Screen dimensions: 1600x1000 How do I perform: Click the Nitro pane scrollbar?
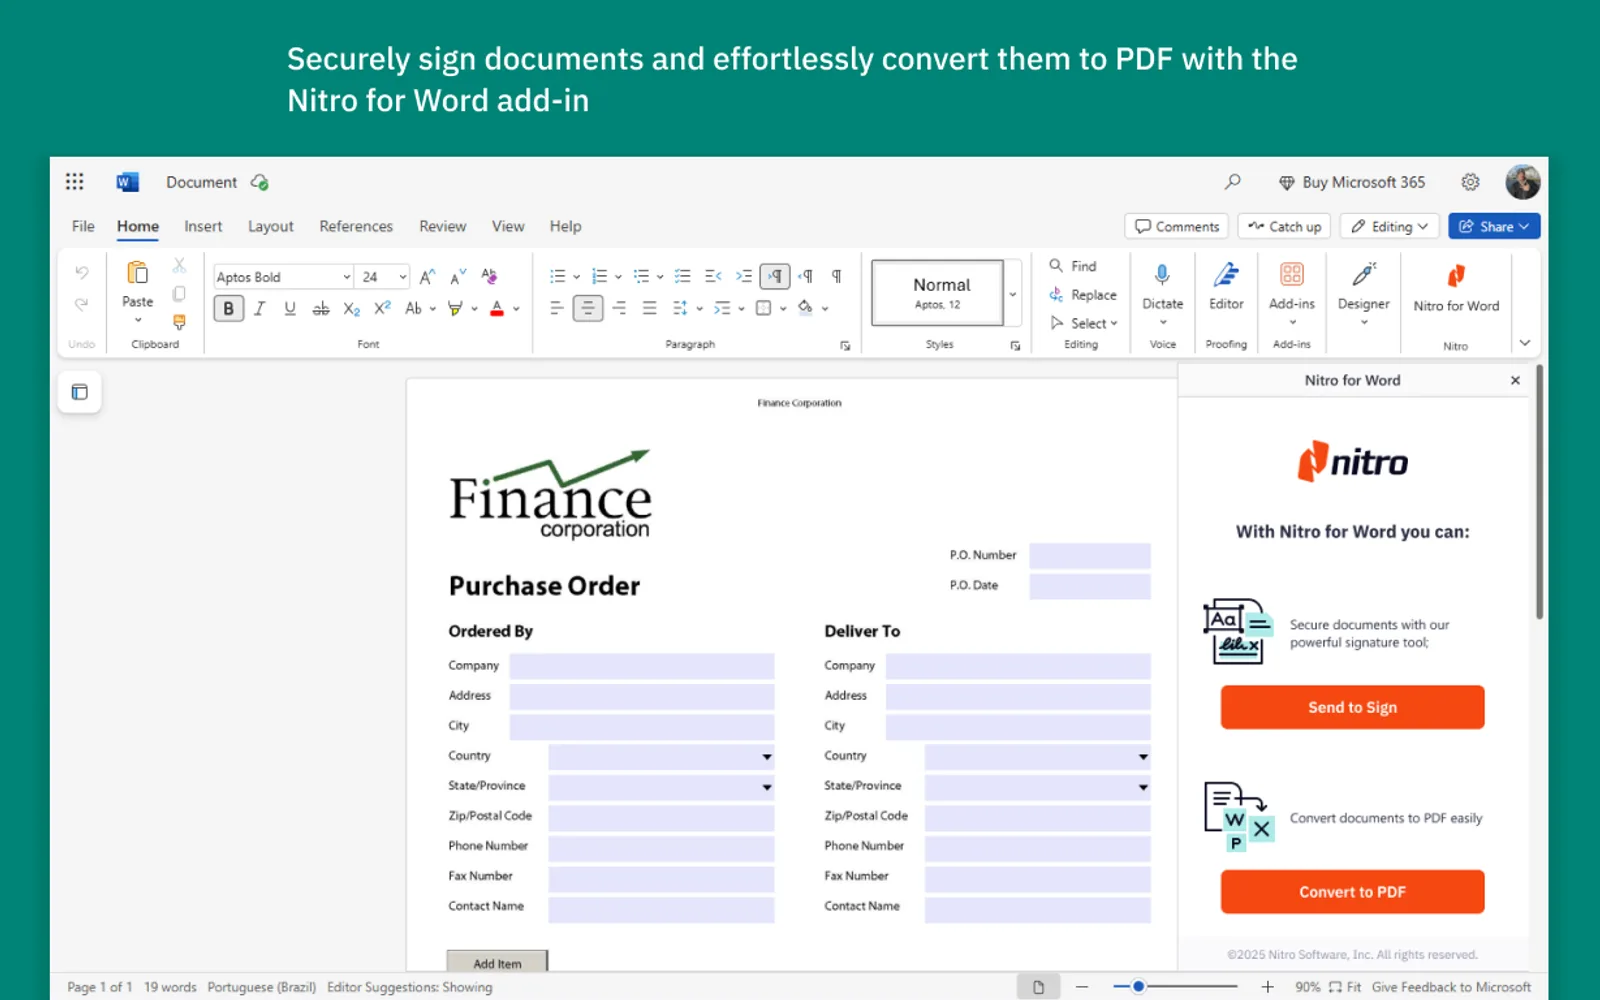click(1539, 492)
